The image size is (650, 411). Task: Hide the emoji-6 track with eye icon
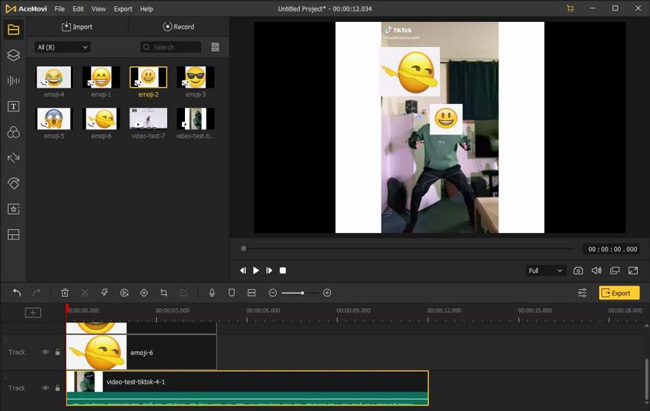pyautogui.click(x=45, y=352)
